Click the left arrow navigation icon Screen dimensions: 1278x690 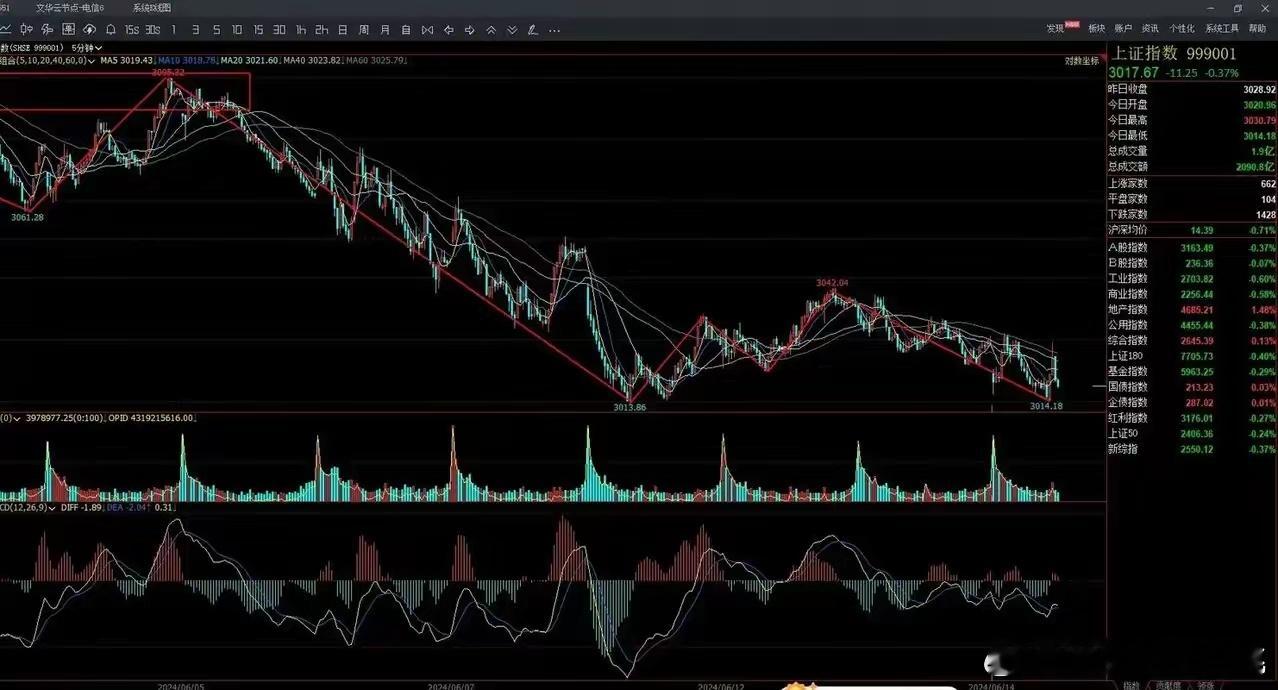click(448, 30)
